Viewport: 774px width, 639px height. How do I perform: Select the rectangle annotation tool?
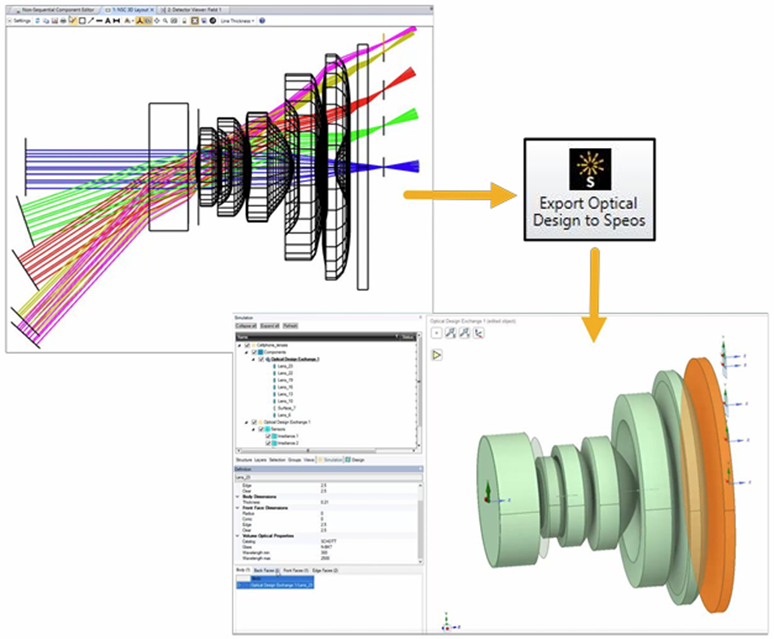[82, 21]
